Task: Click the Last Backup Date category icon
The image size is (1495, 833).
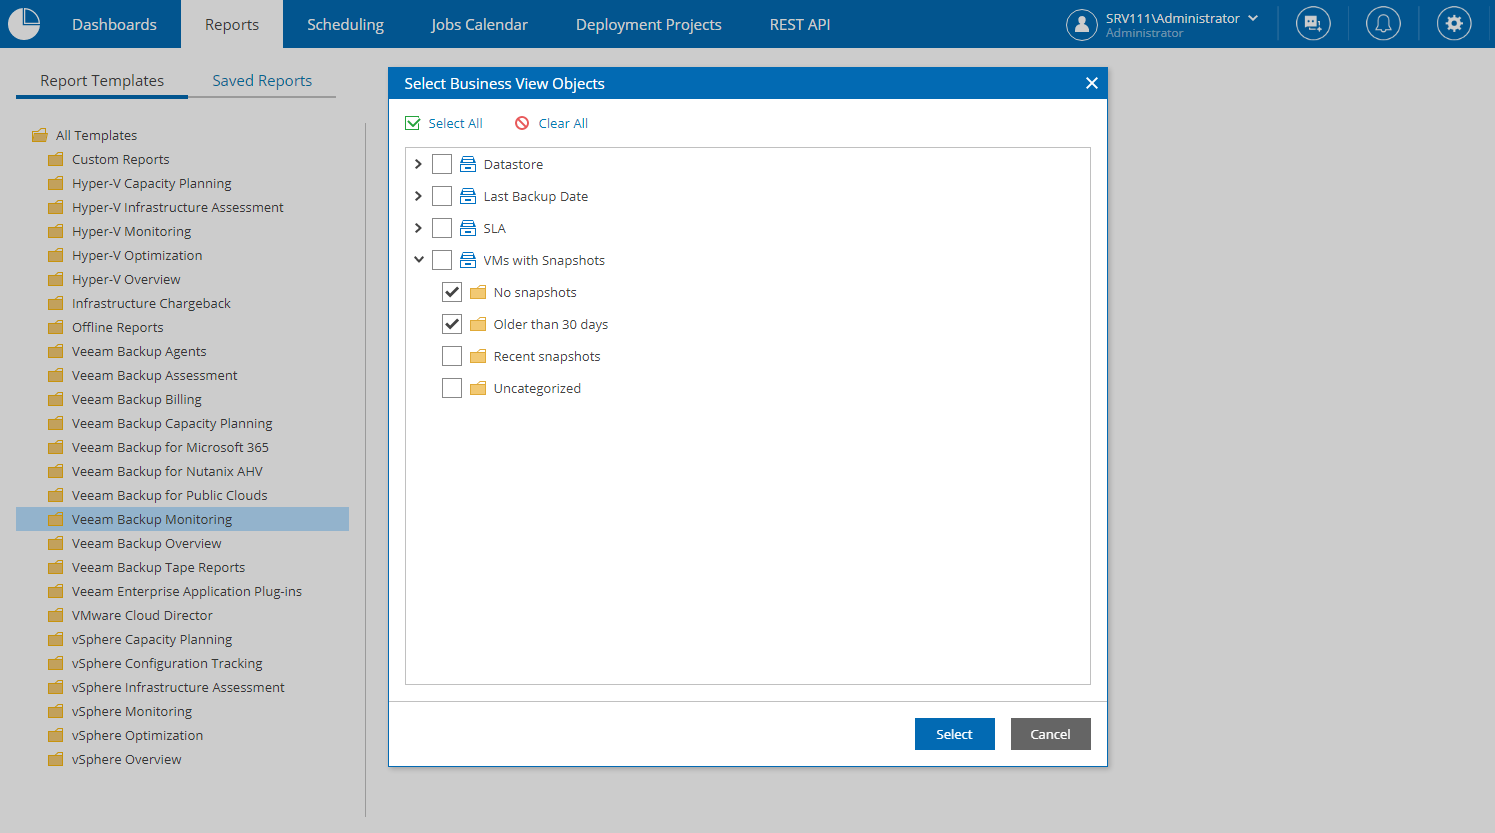Action: (468, 196)
